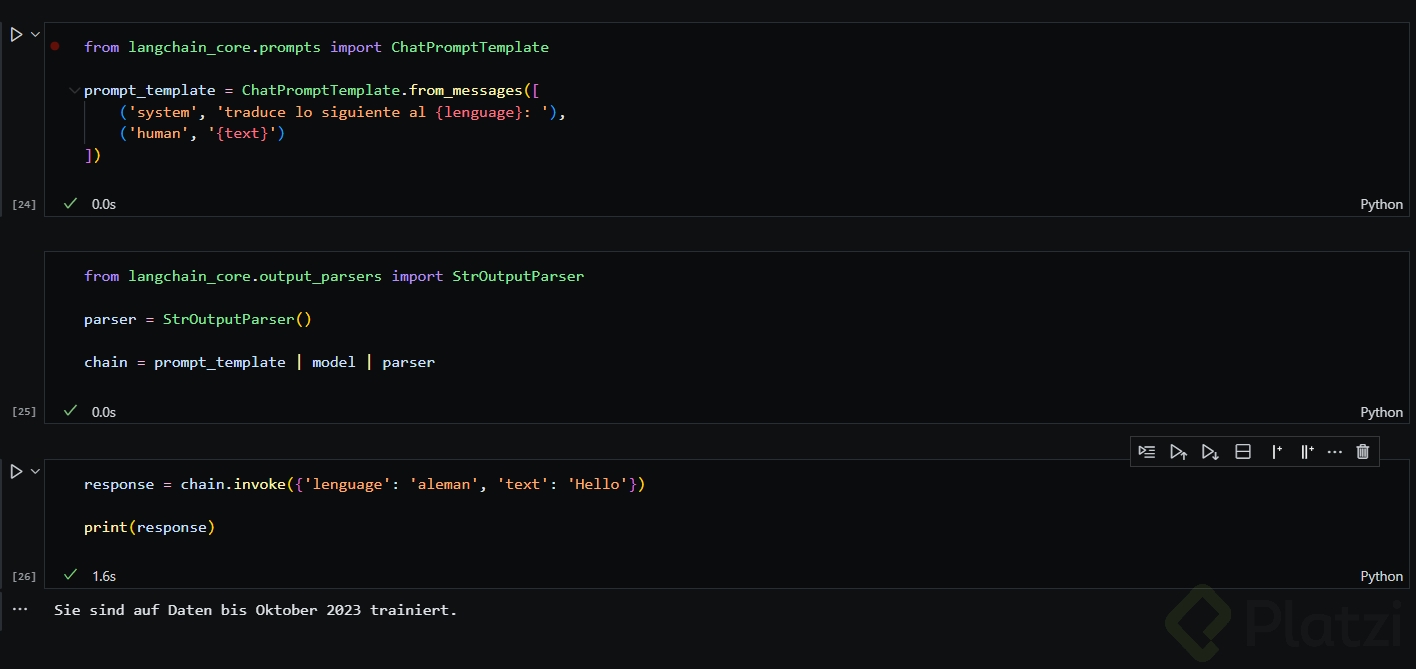Screen dimensions: 1416x669
Task: Run the first cell with ChatPromptTemplate import
Action: 16,35
